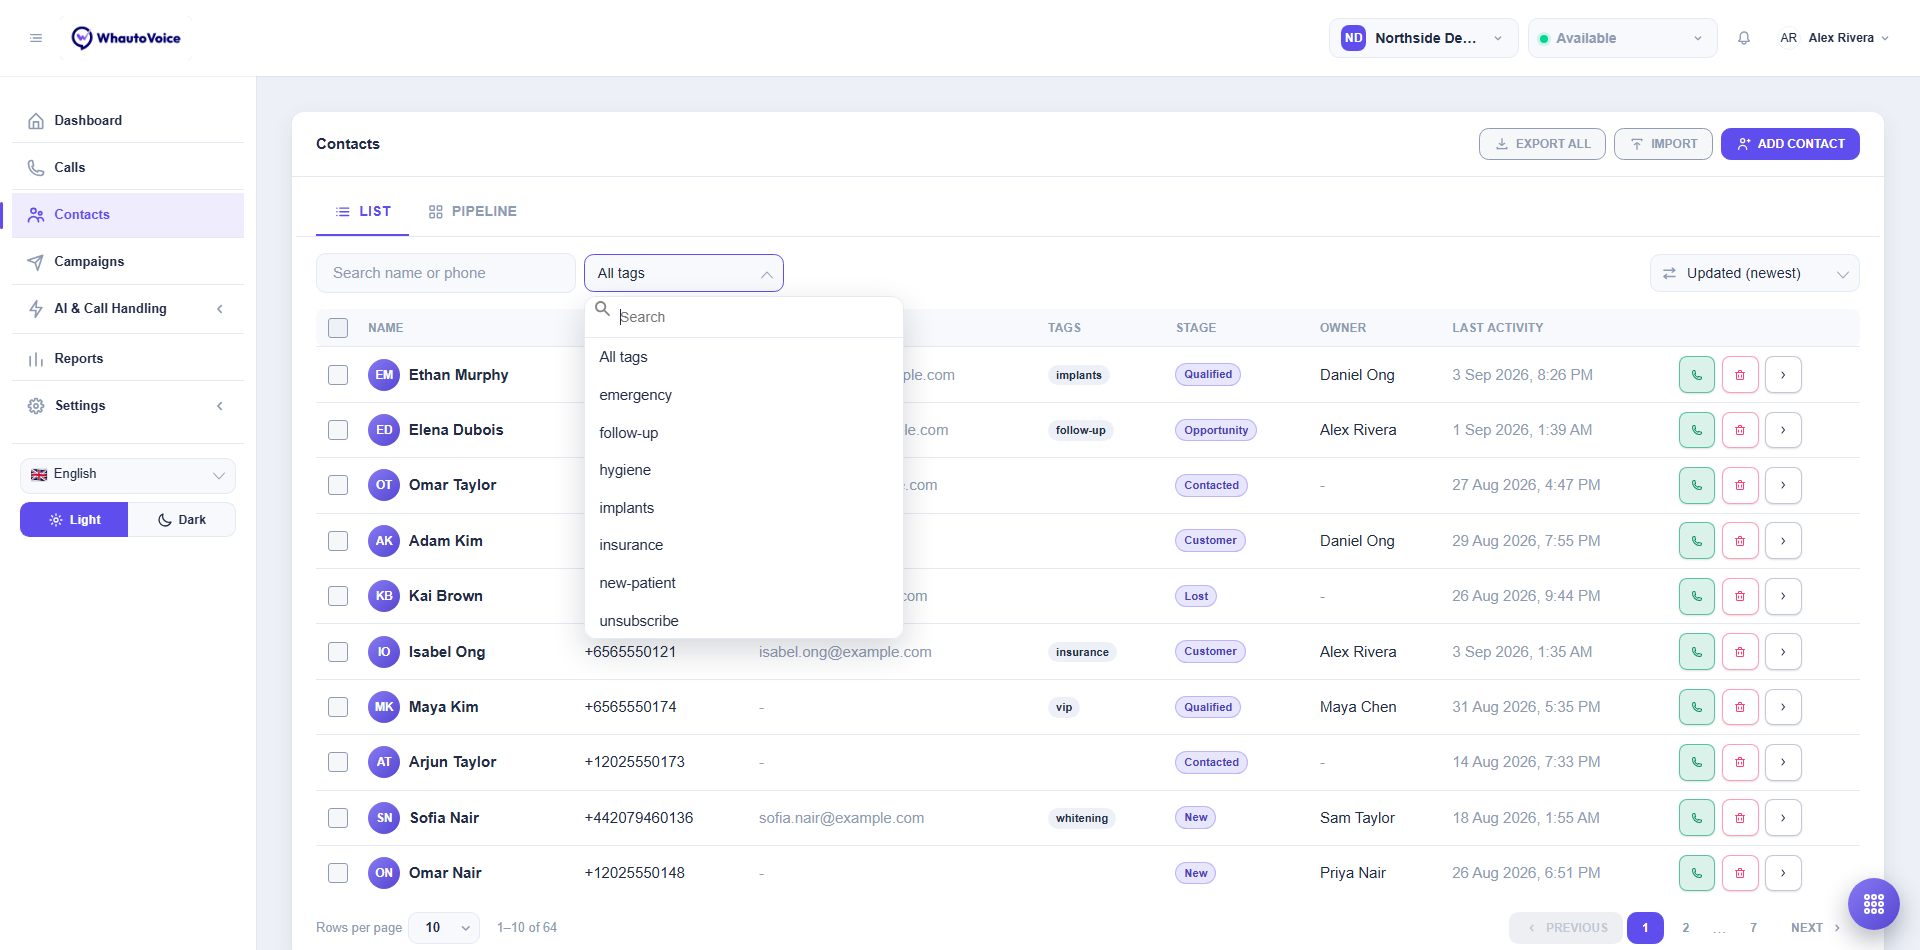Open the Updated (newest) sort dropdown
The image size is (1920, 950).
coord(1754,273)
